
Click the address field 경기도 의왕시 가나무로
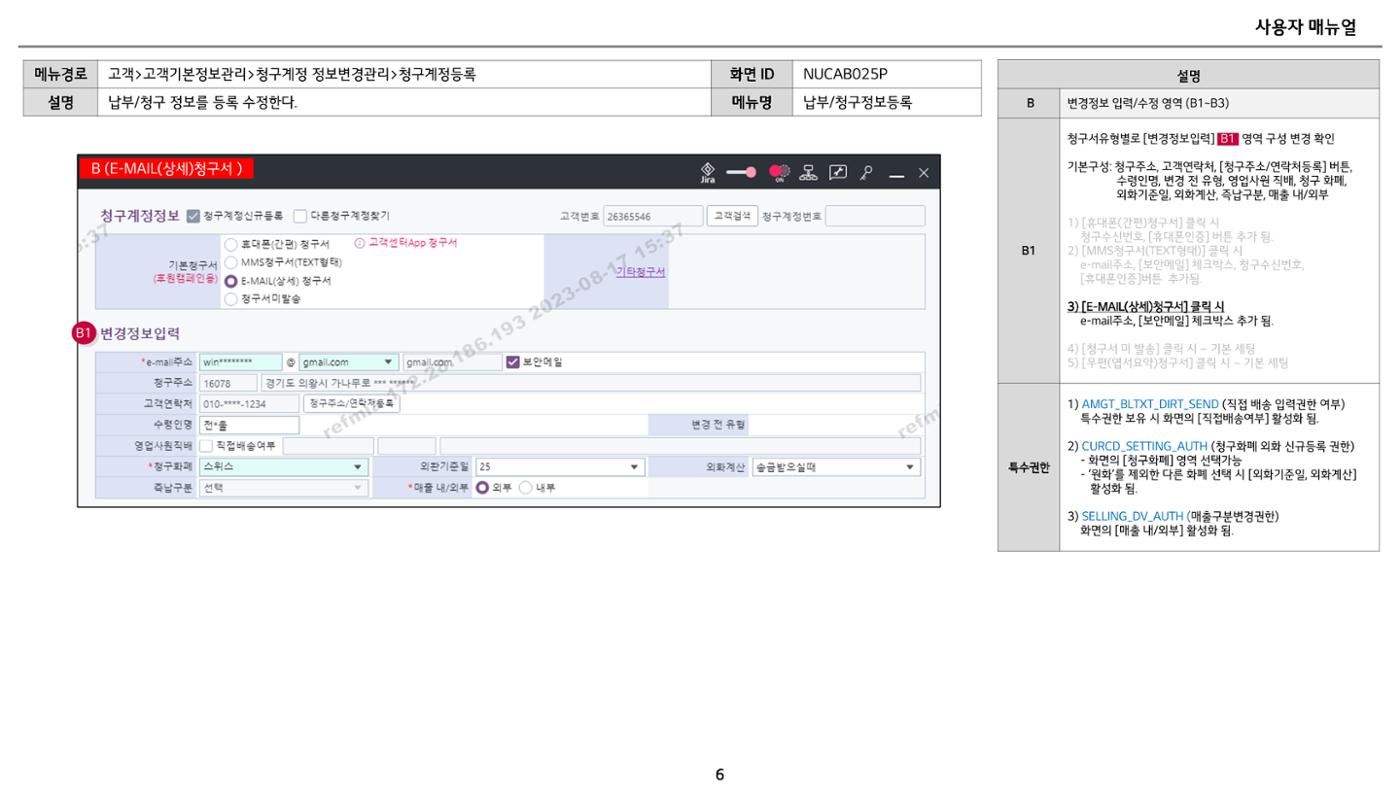(x=590, y=383)
